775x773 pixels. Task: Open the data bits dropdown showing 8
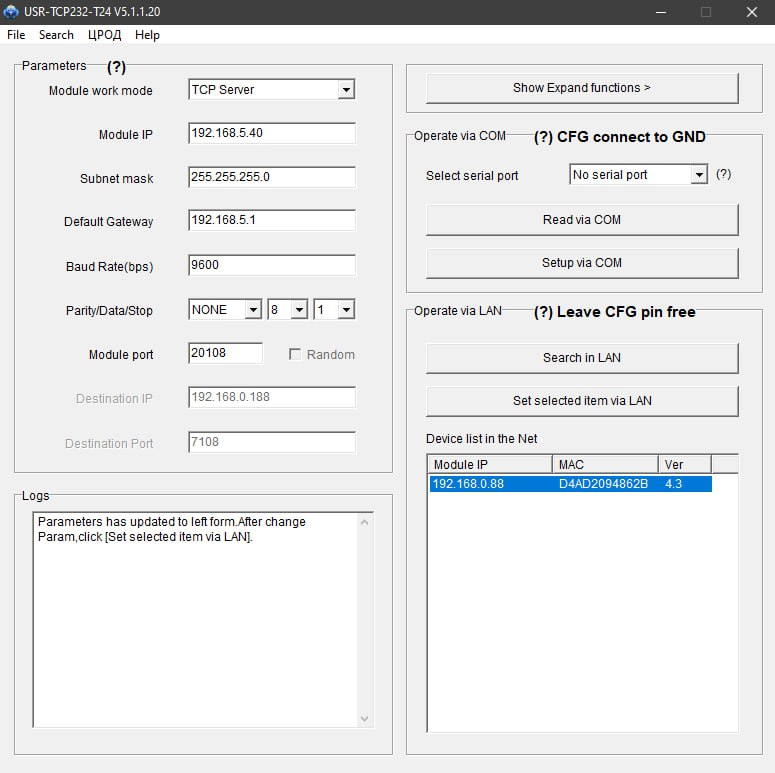[x=299, y=310]
